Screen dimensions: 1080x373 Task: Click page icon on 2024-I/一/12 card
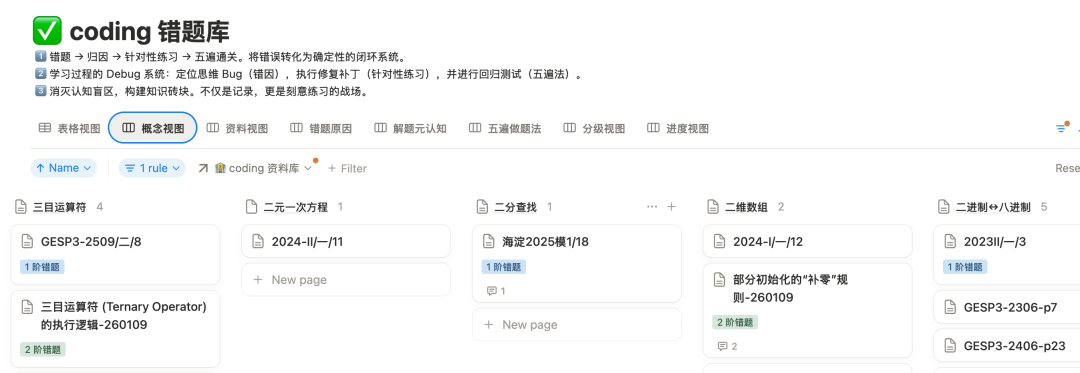pos(720,241)
